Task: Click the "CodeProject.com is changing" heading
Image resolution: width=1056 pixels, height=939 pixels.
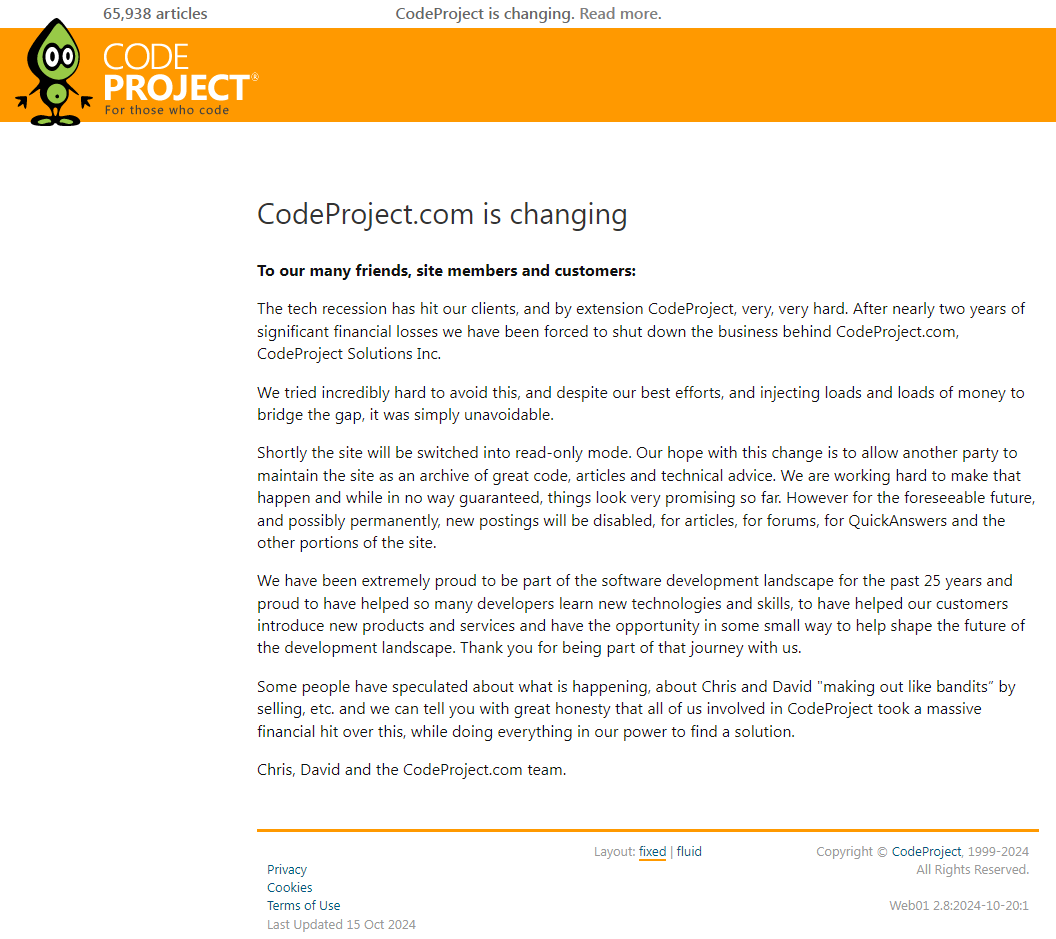Action: pyautogui.click(x=442, y=215)
